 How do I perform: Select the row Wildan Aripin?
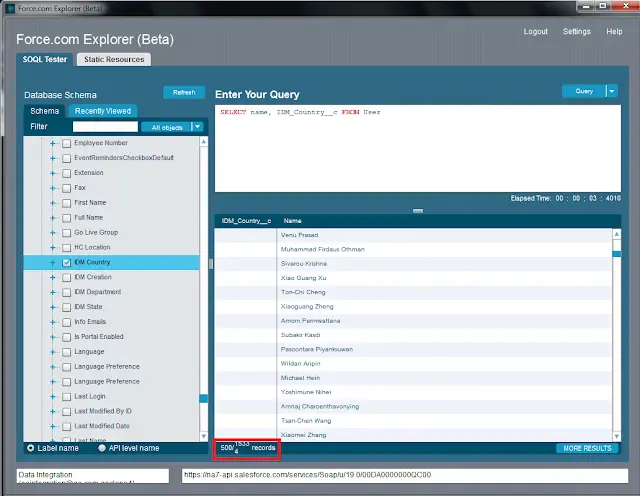[x=413, y=364]
